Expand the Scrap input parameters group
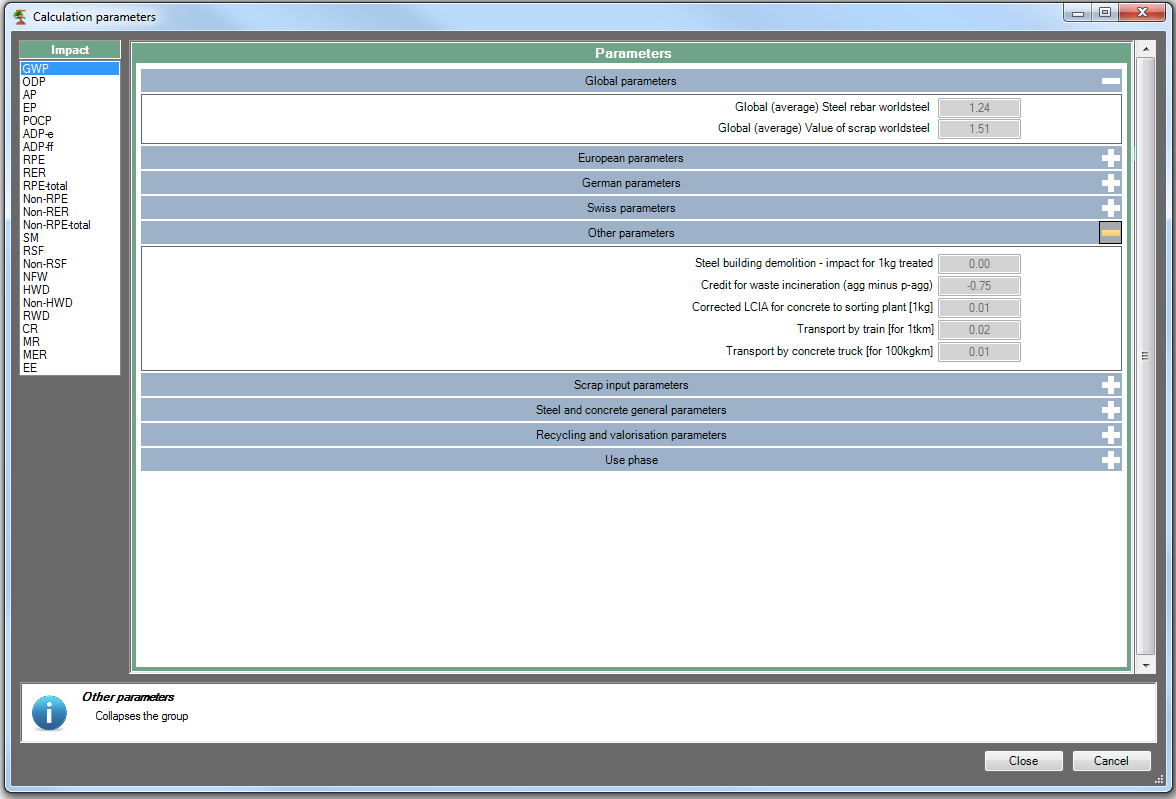Screen dimensions: 1176x799 (x=1111, y=385)
